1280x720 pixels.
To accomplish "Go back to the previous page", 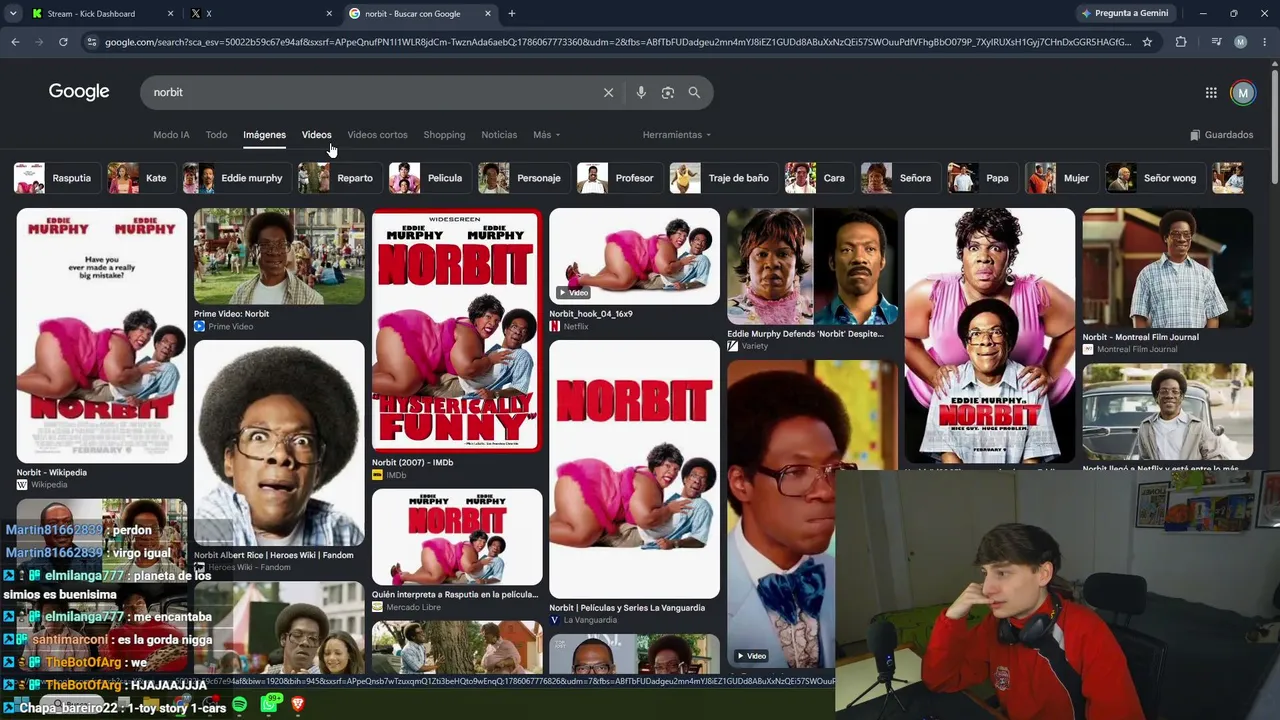I will click(15, 42).
